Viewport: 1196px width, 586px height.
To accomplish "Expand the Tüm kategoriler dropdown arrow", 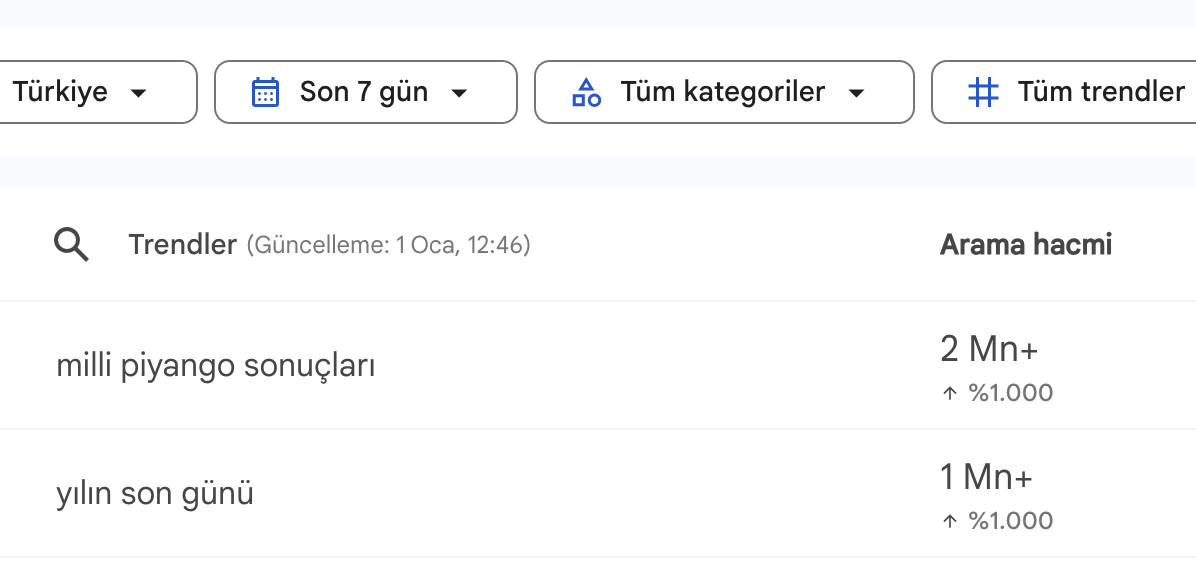I will tap(856, 93).
